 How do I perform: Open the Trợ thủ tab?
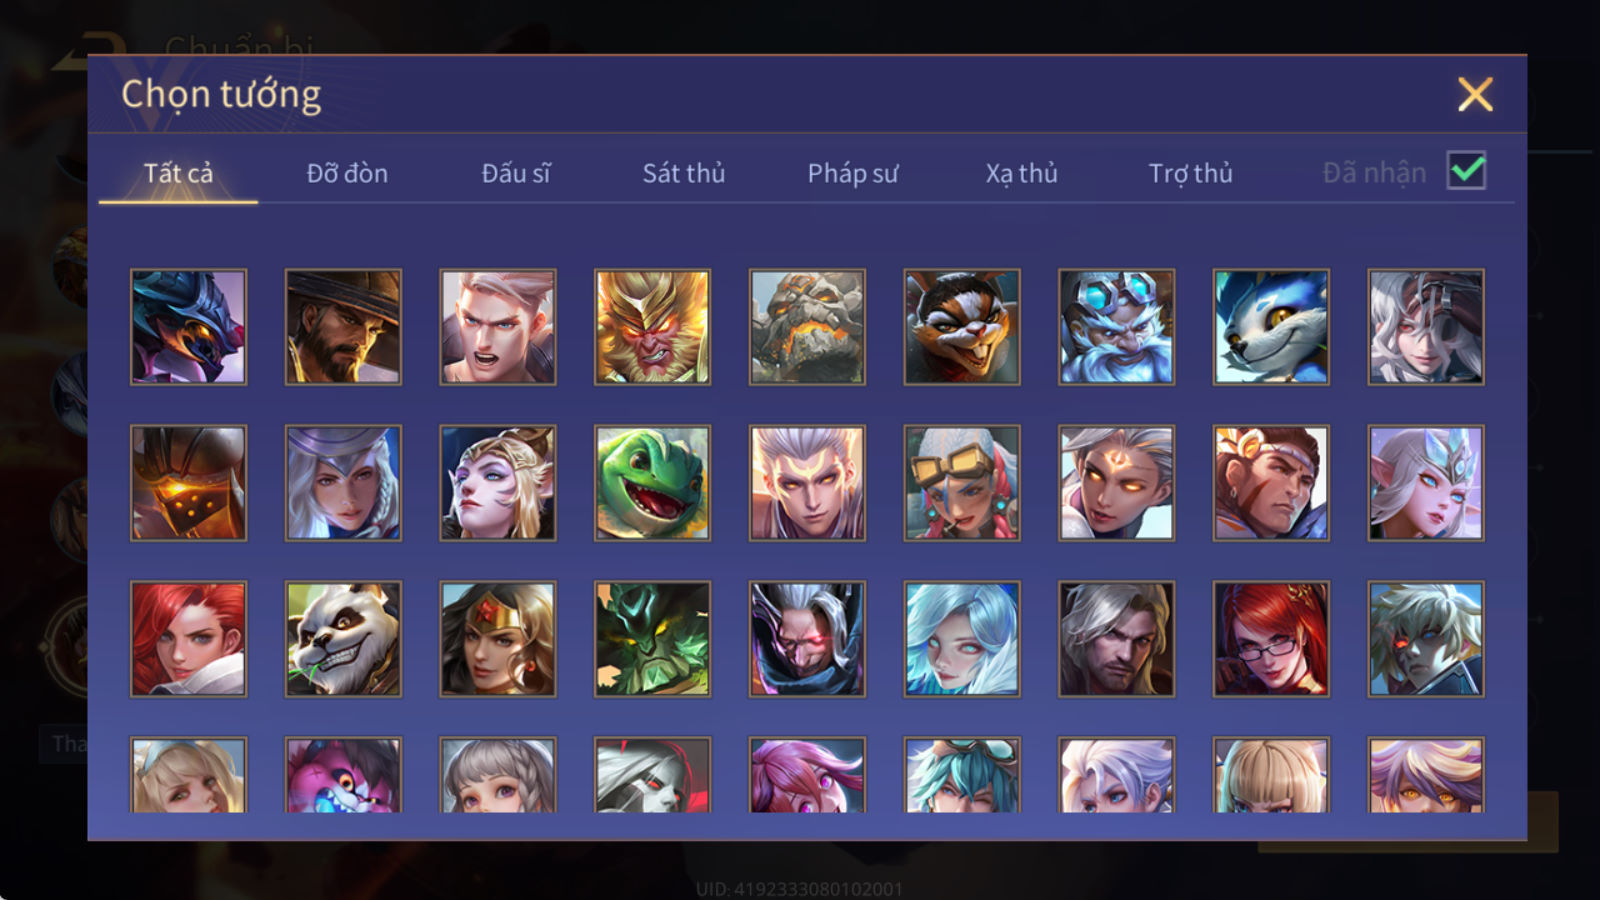(1190, 173)
